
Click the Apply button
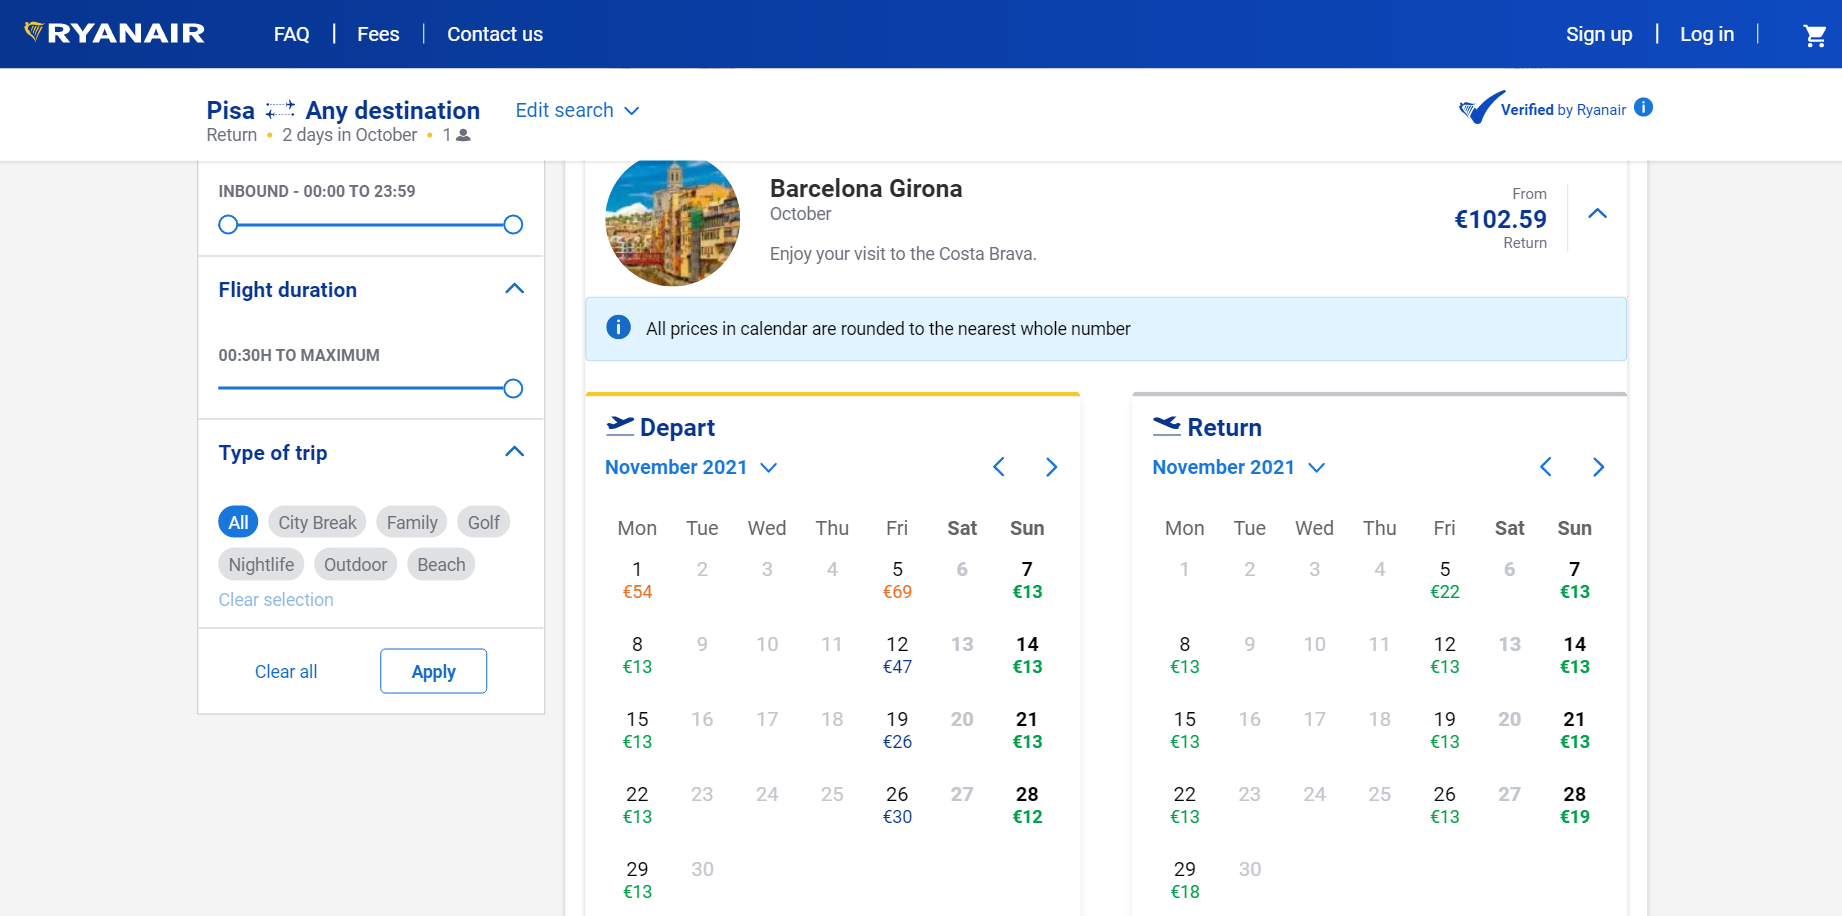pyautogui.click(x=433, y=671)
